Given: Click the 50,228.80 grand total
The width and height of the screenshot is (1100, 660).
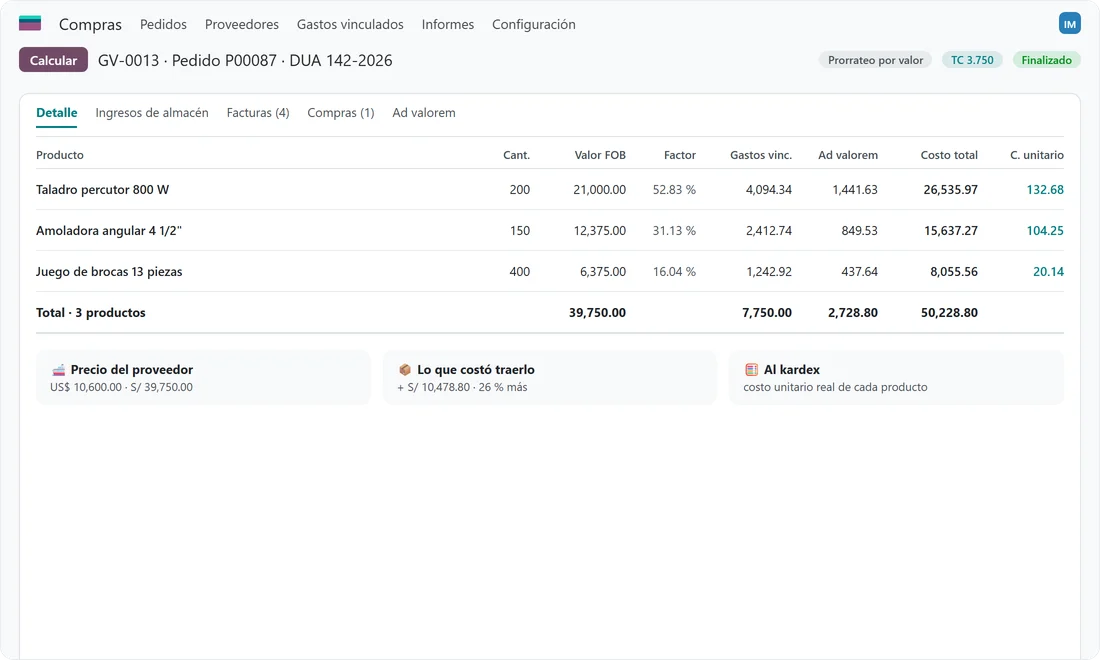Looking at the screenshot, I should click(x=949, y=313).
